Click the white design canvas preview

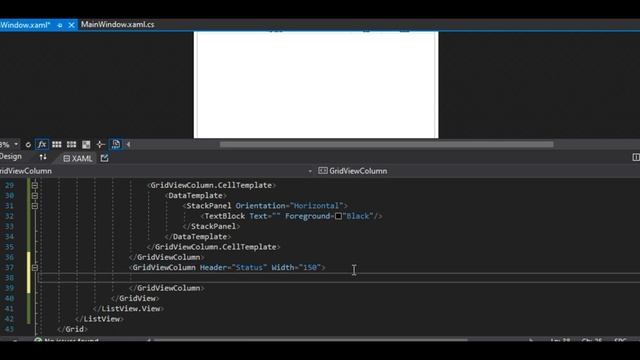(x=316, y=84)
